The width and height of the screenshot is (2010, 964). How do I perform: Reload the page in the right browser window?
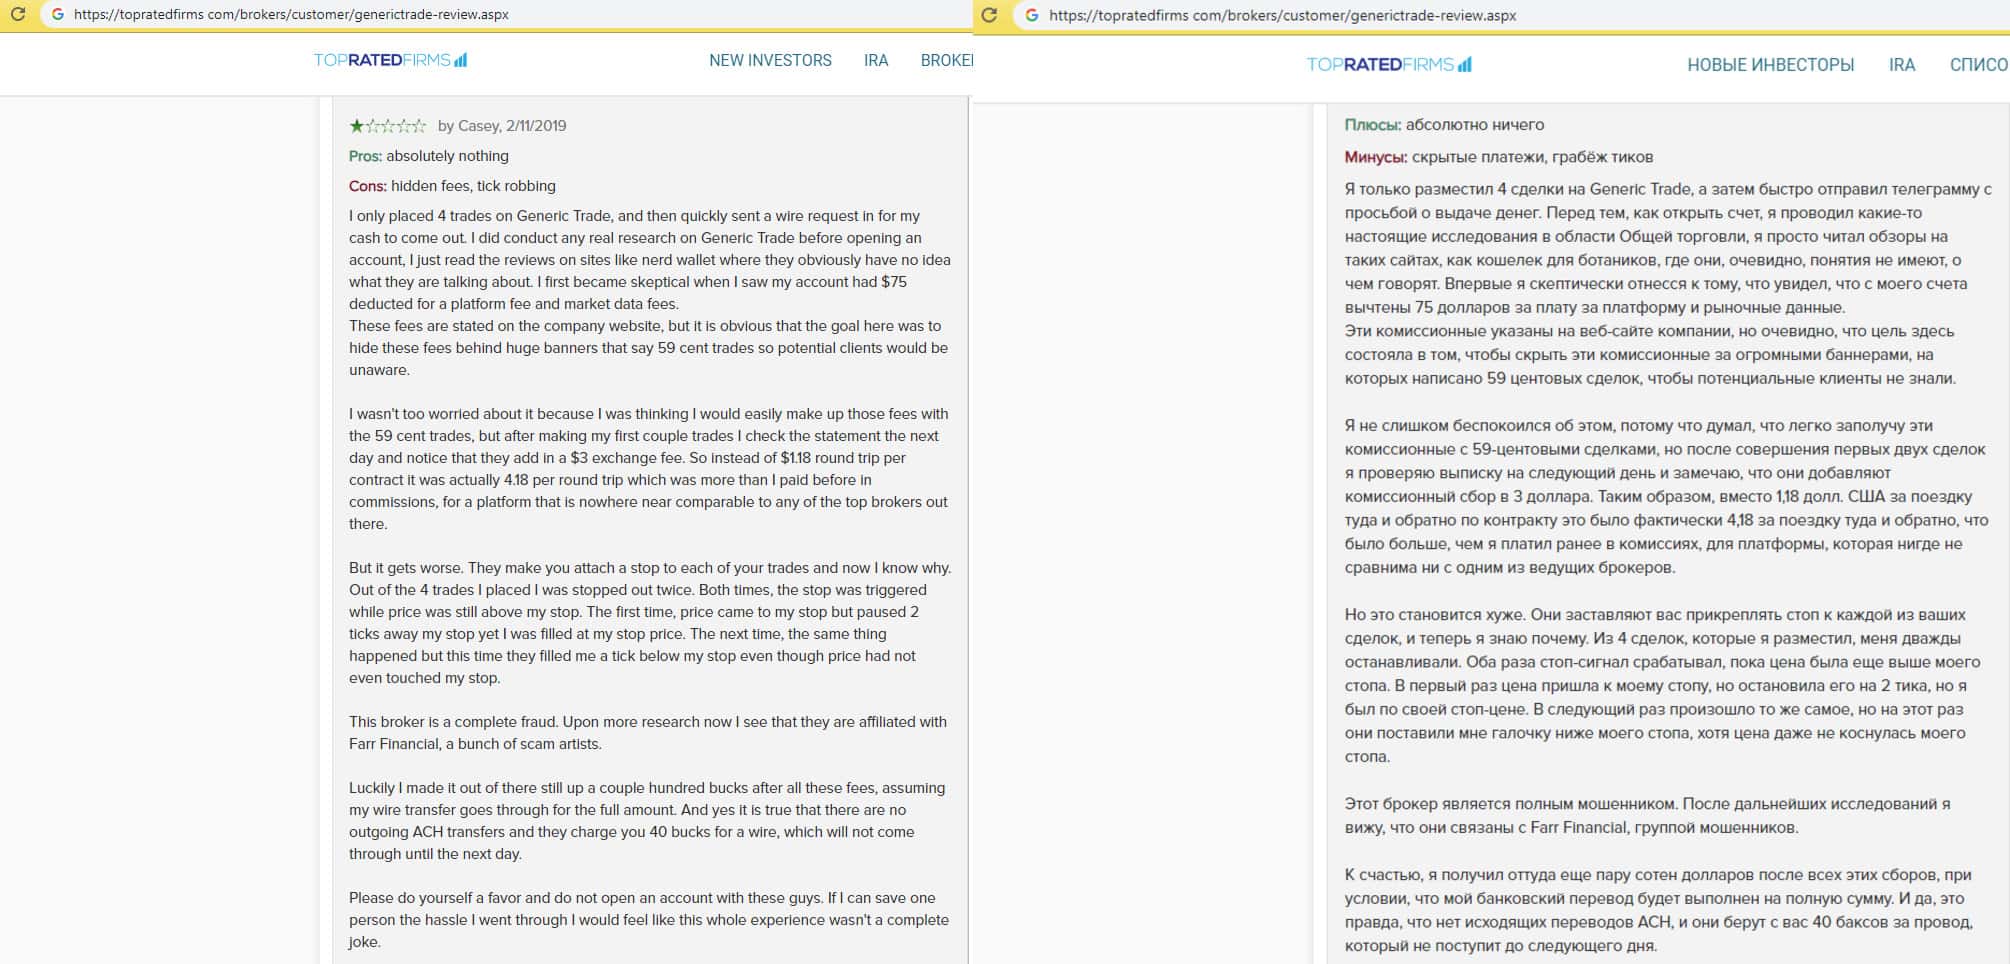(990, 15)
